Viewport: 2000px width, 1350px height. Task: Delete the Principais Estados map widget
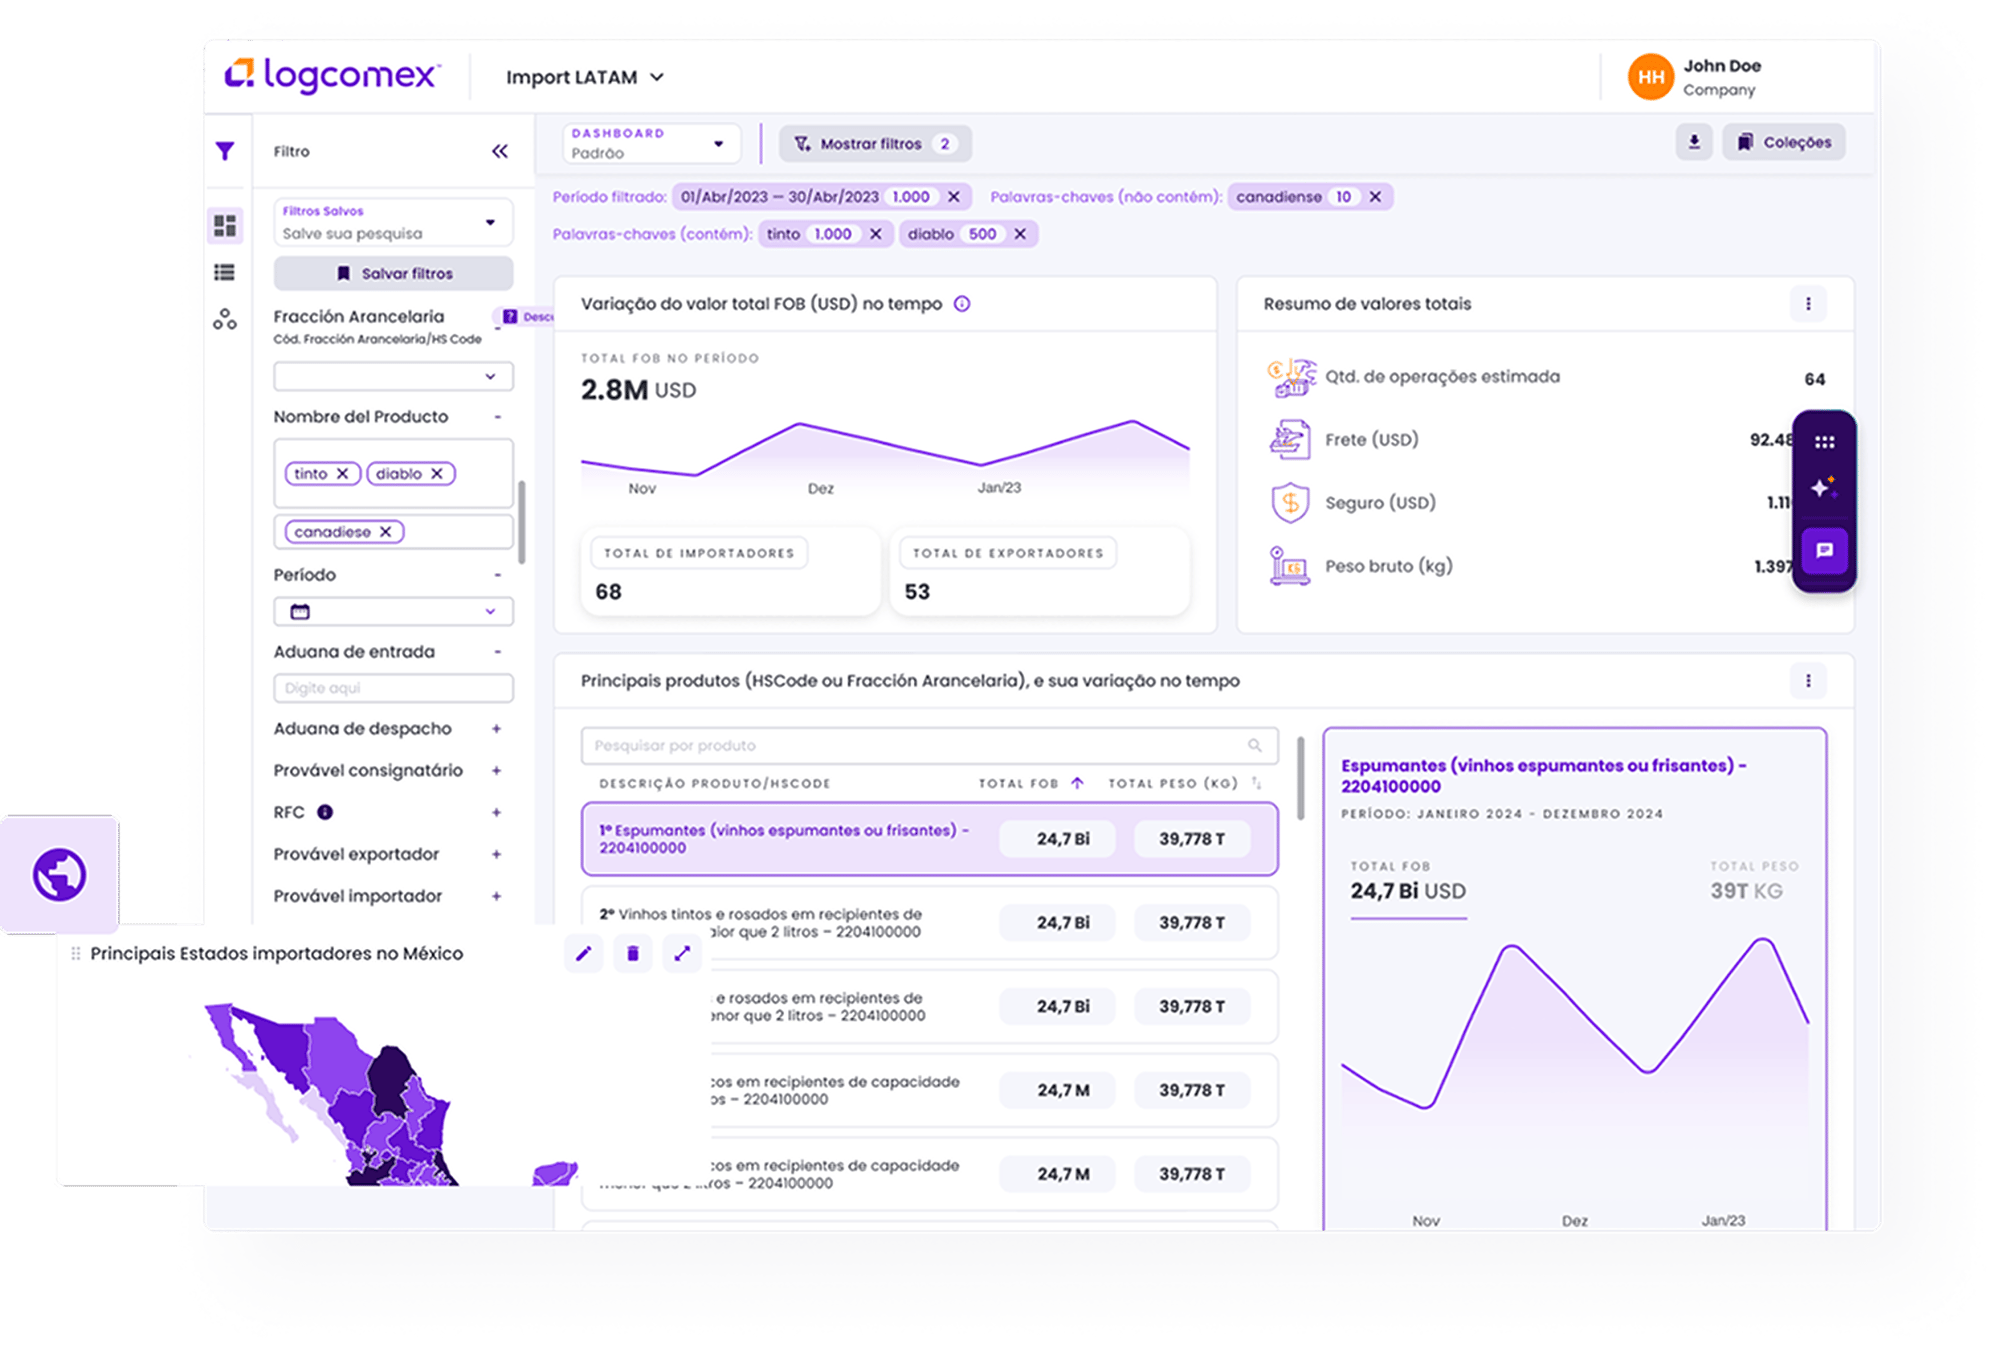point(633,954)
